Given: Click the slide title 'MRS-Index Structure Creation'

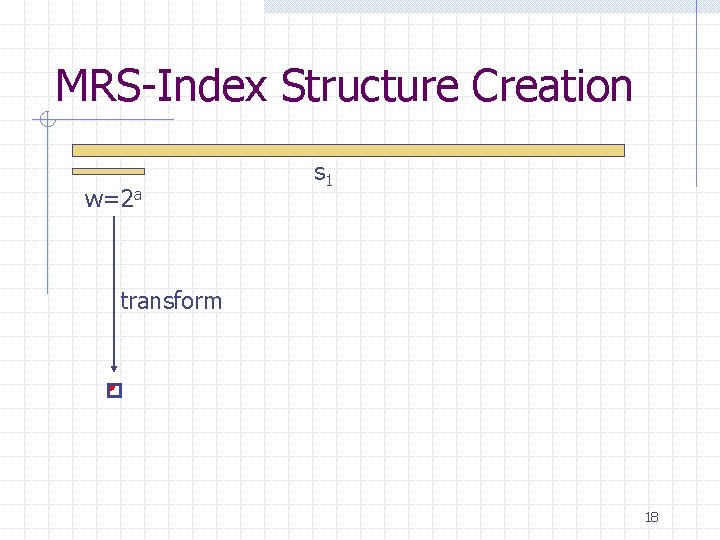Looking at the screenshot, I should (344, 85).
